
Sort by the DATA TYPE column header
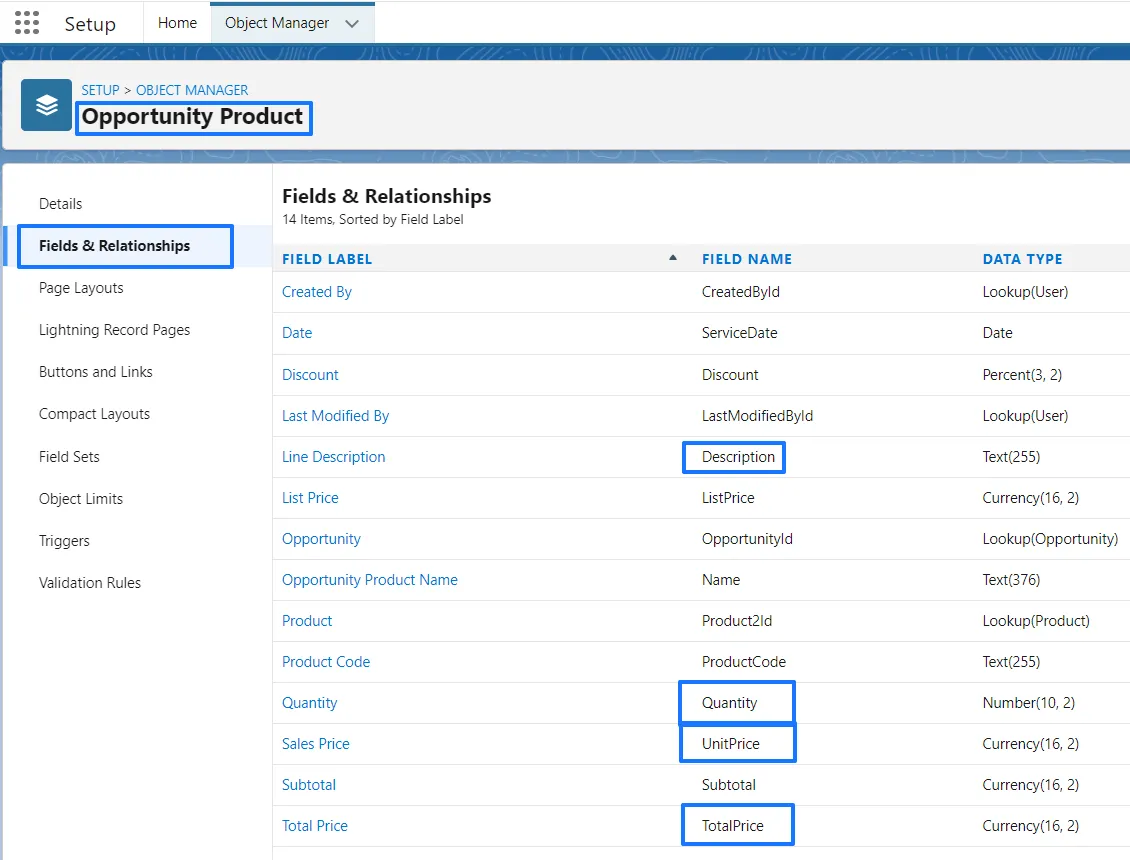pyautogui.click(x=1023, y=259)
